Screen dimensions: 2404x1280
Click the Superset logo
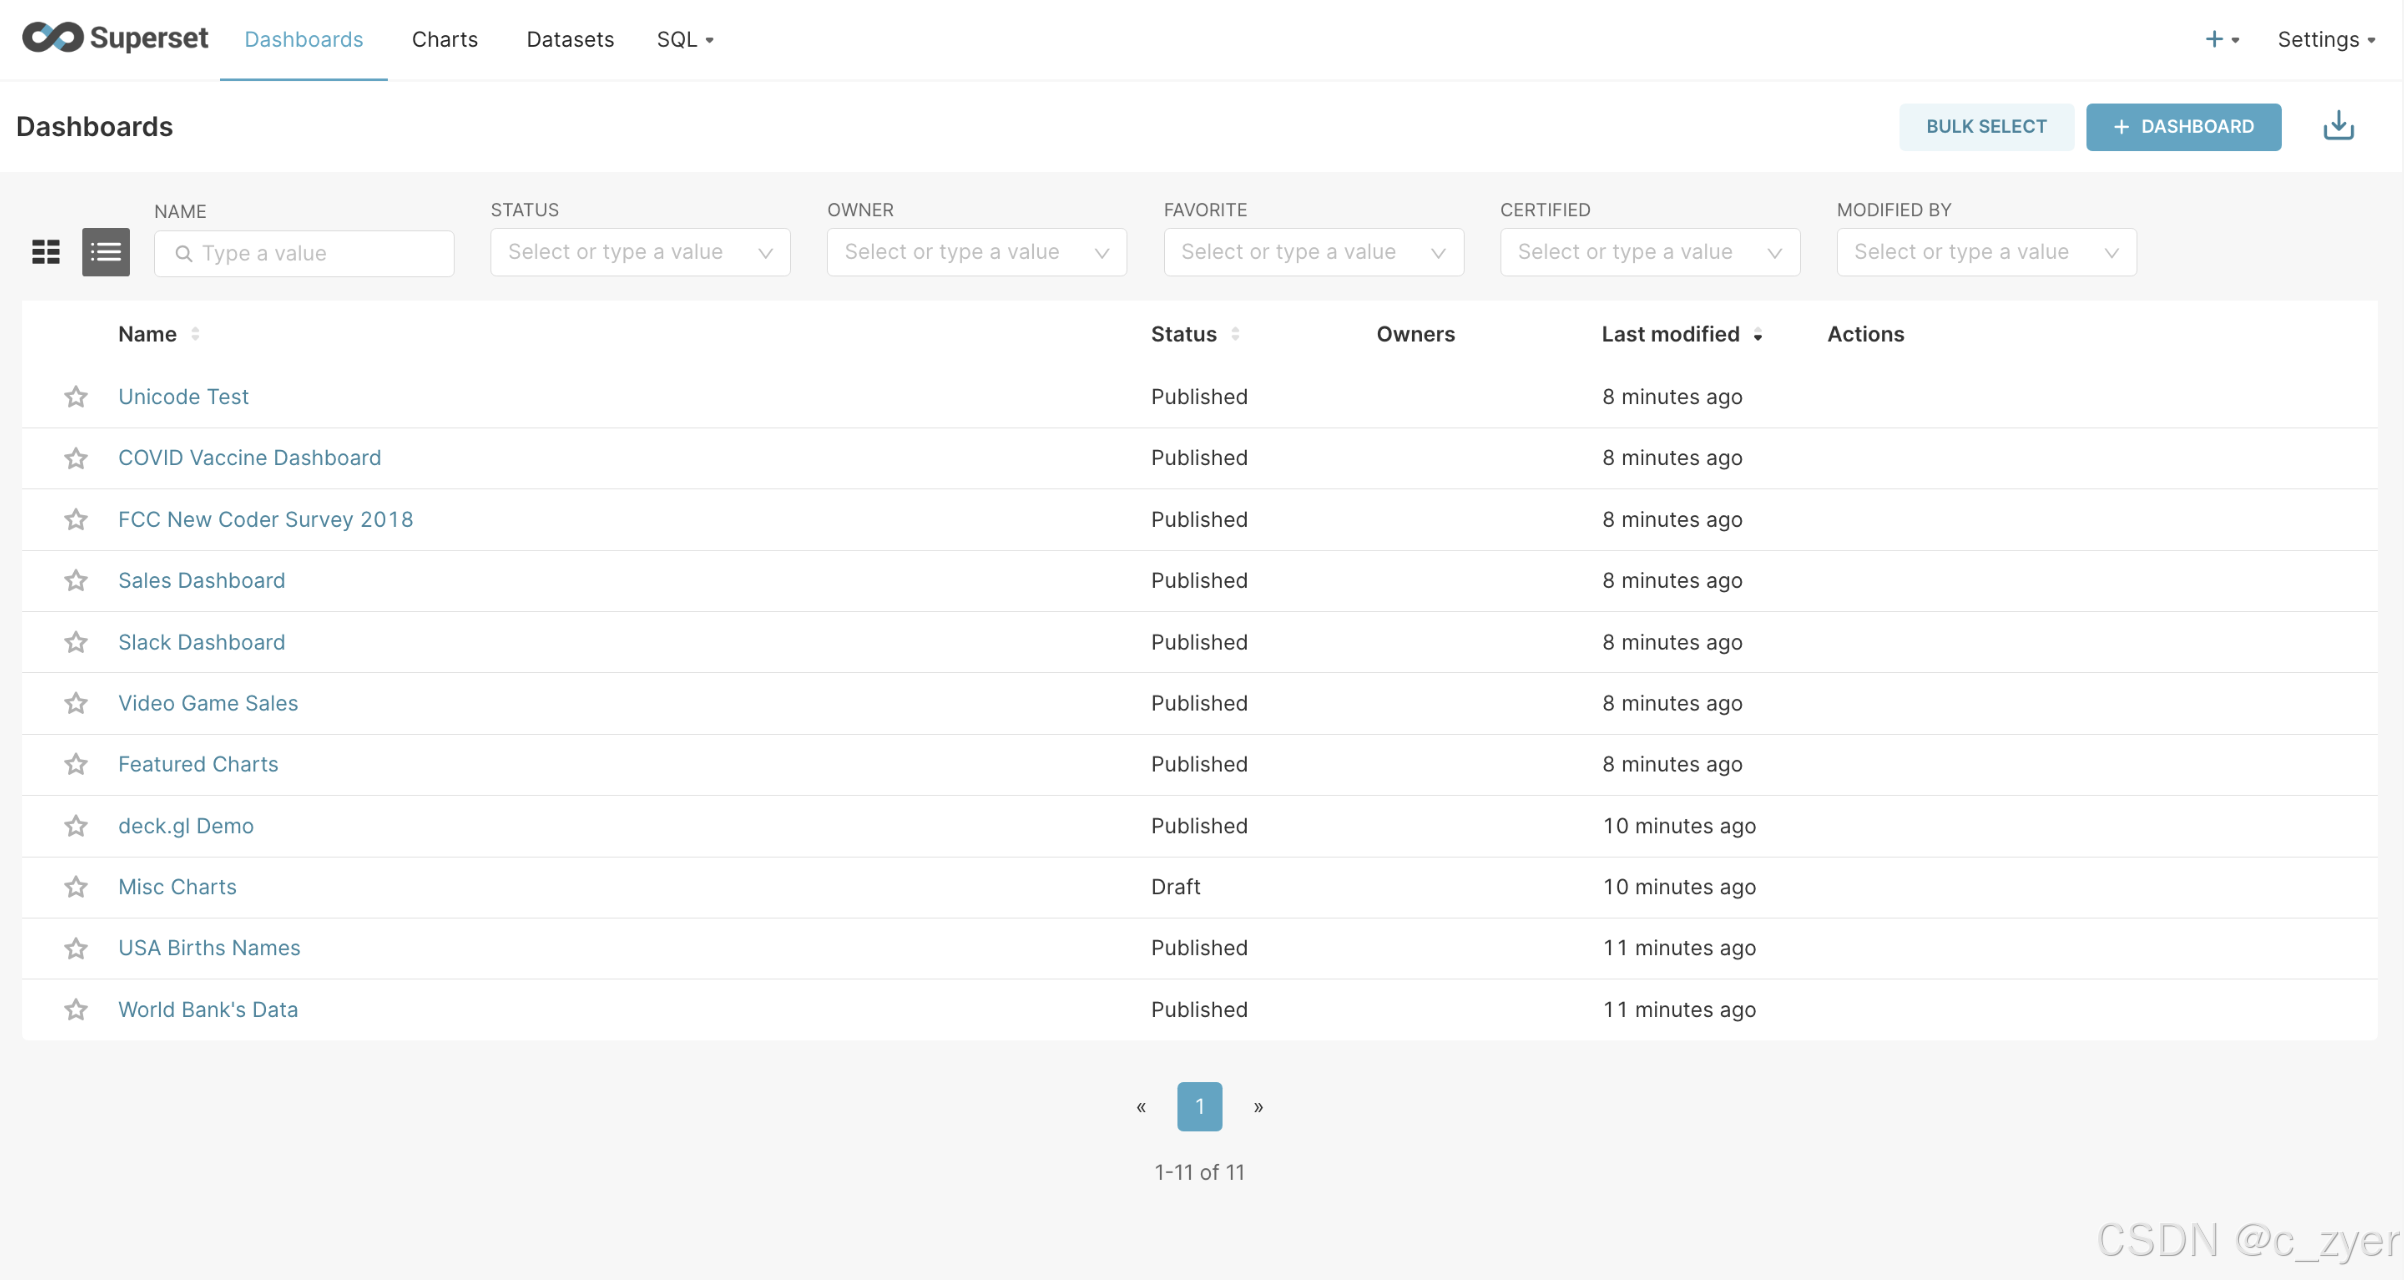click(115, 38)
